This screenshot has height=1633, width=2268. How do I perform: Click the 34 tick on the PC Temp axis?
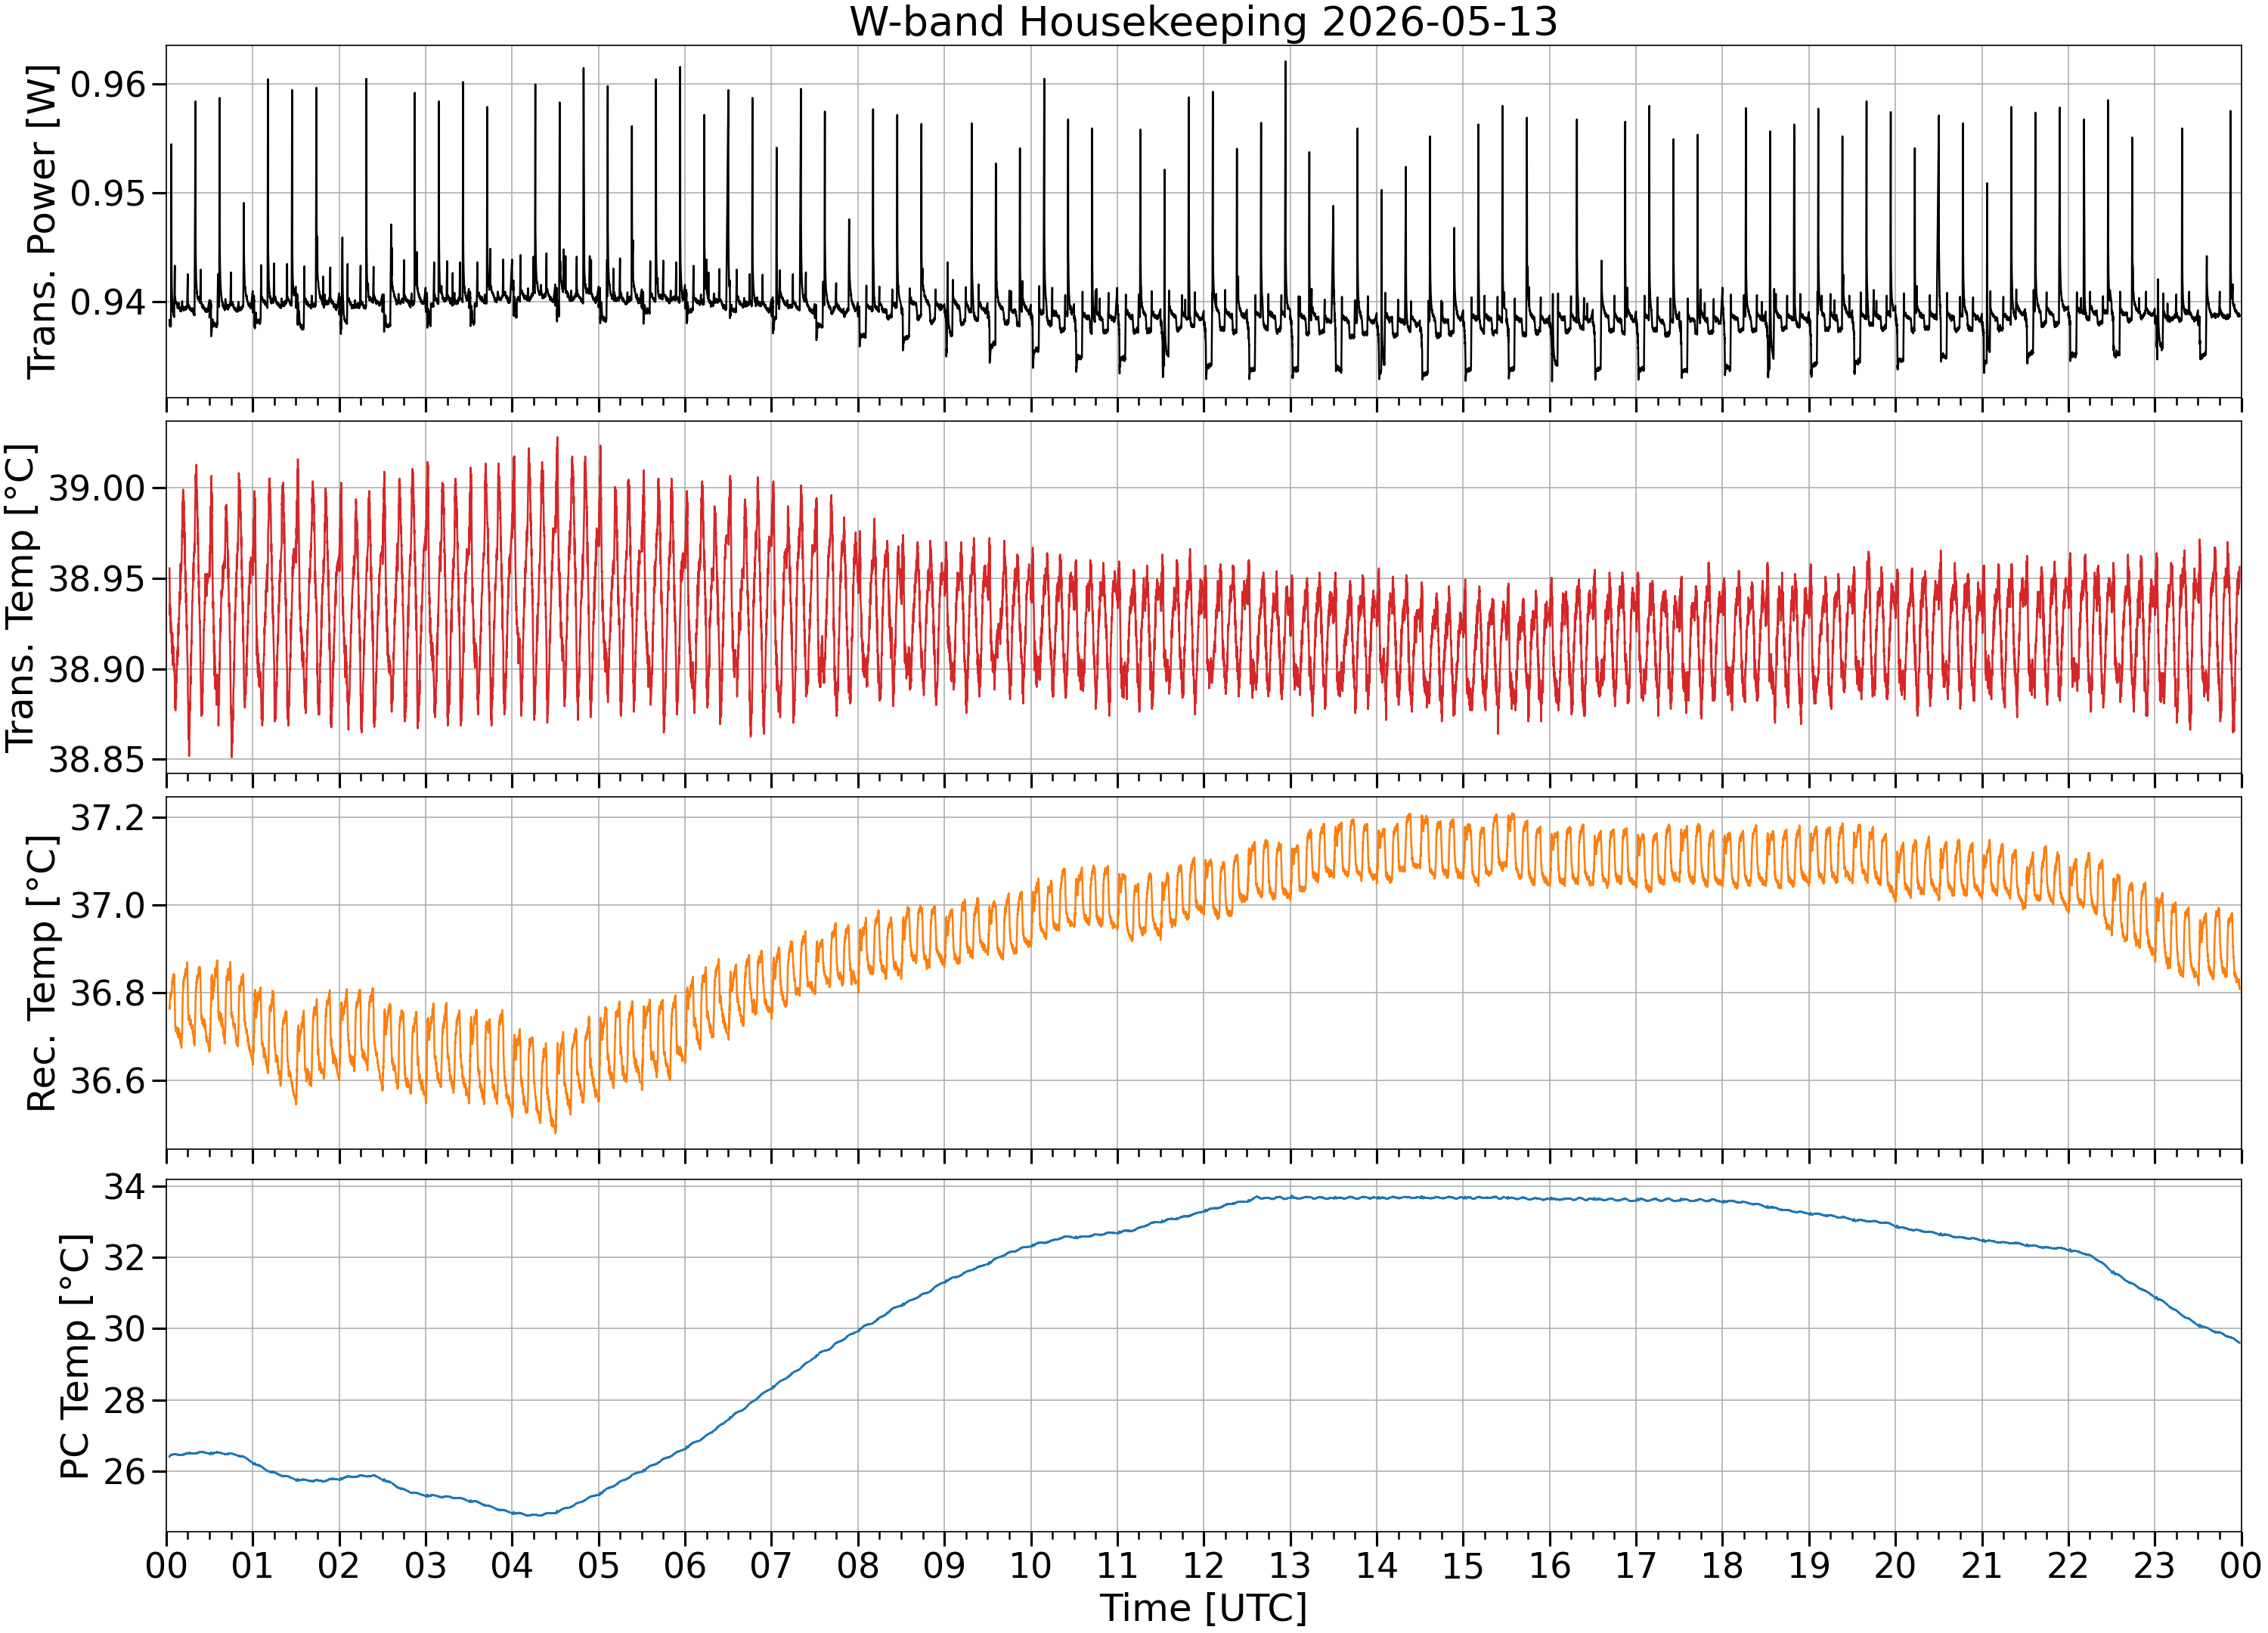(x=125, y=1187)
